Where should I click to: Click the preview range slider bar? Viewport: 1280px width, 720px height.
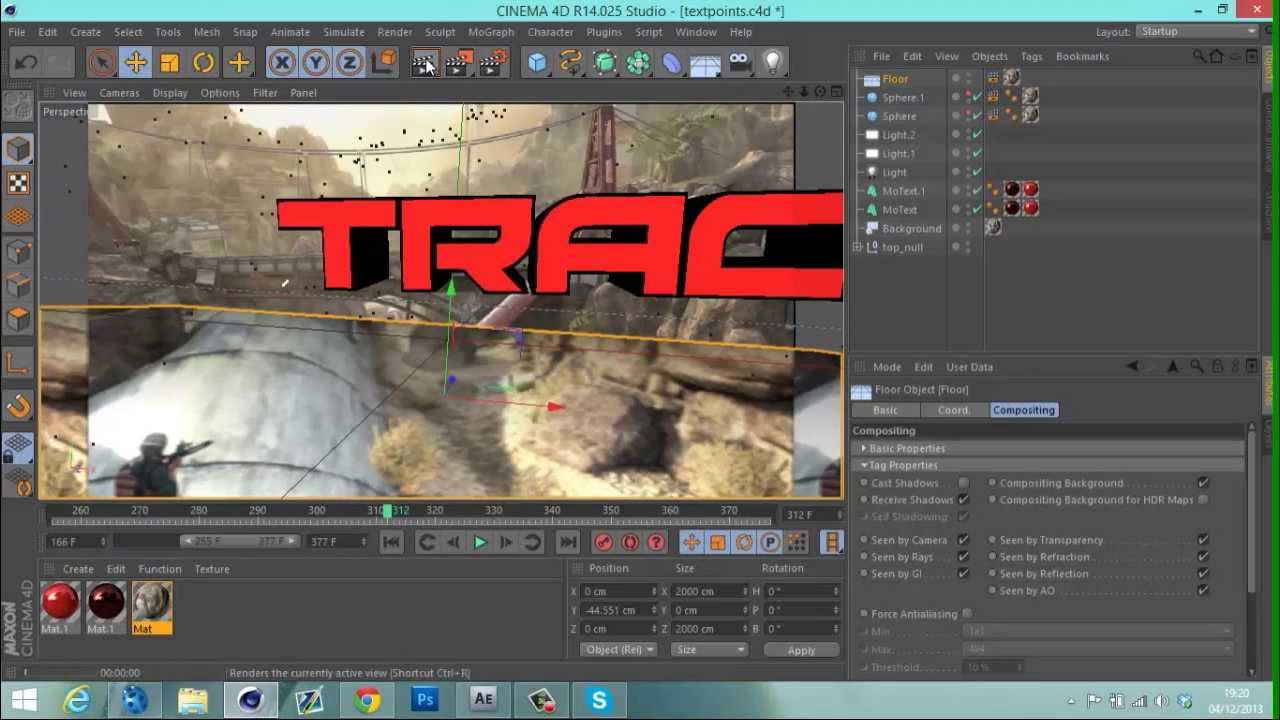click(x=238, y=542)
